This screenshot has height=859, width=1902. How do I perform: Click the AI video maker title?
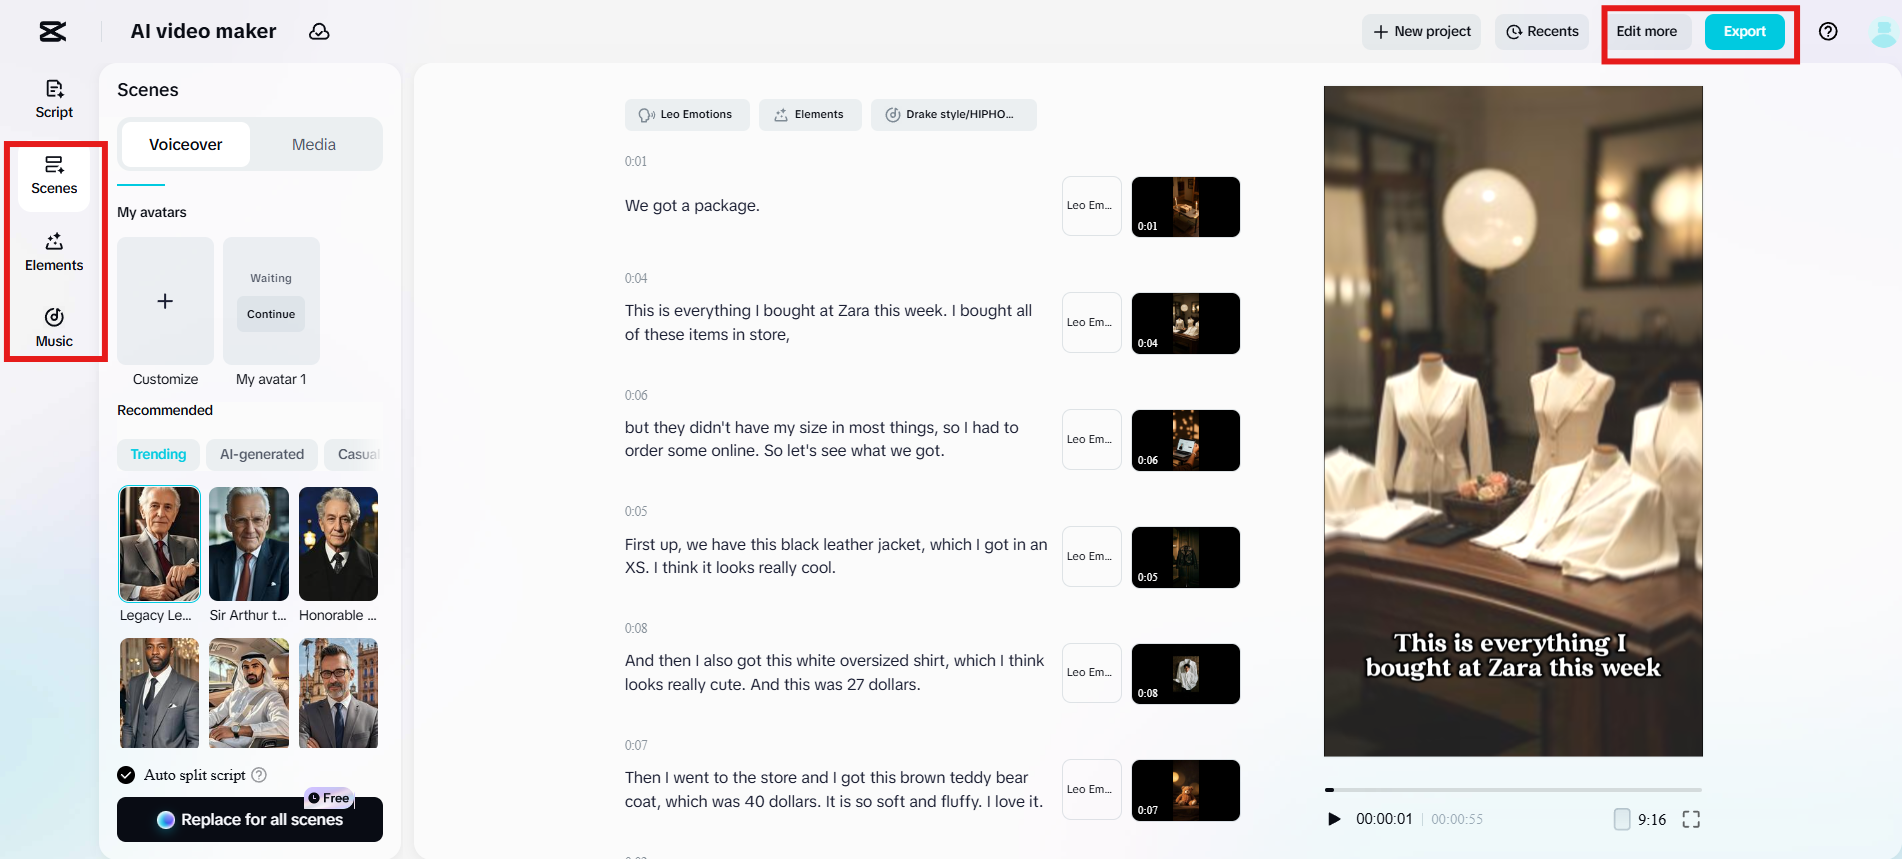click(204, 32)
